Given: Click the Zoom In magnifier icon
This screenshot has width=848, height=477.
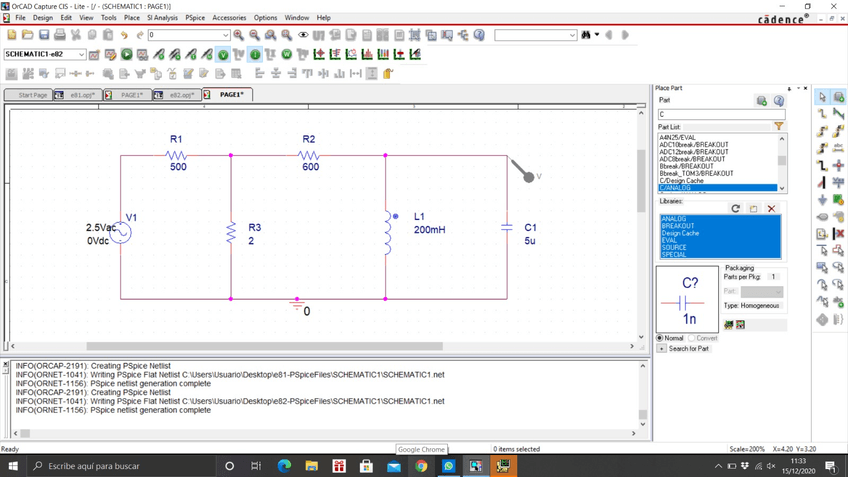Looking at the screenshot, I should [238, 35].
